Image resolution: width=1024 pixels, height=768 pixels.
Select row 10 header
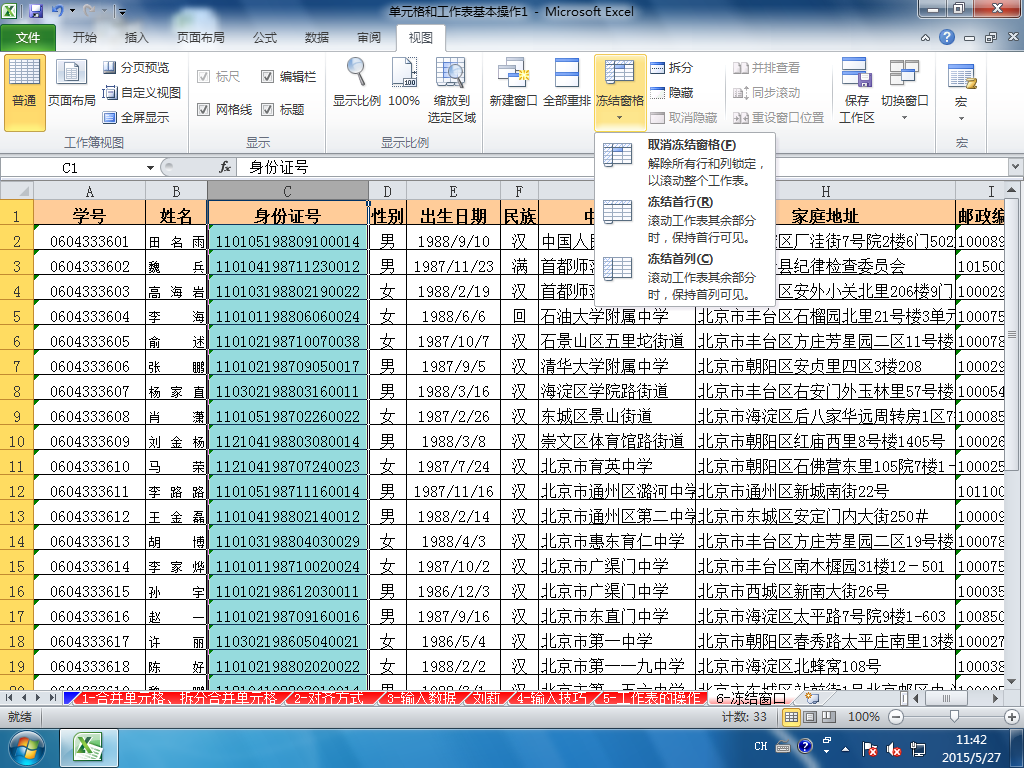click(x=17, y=441)
